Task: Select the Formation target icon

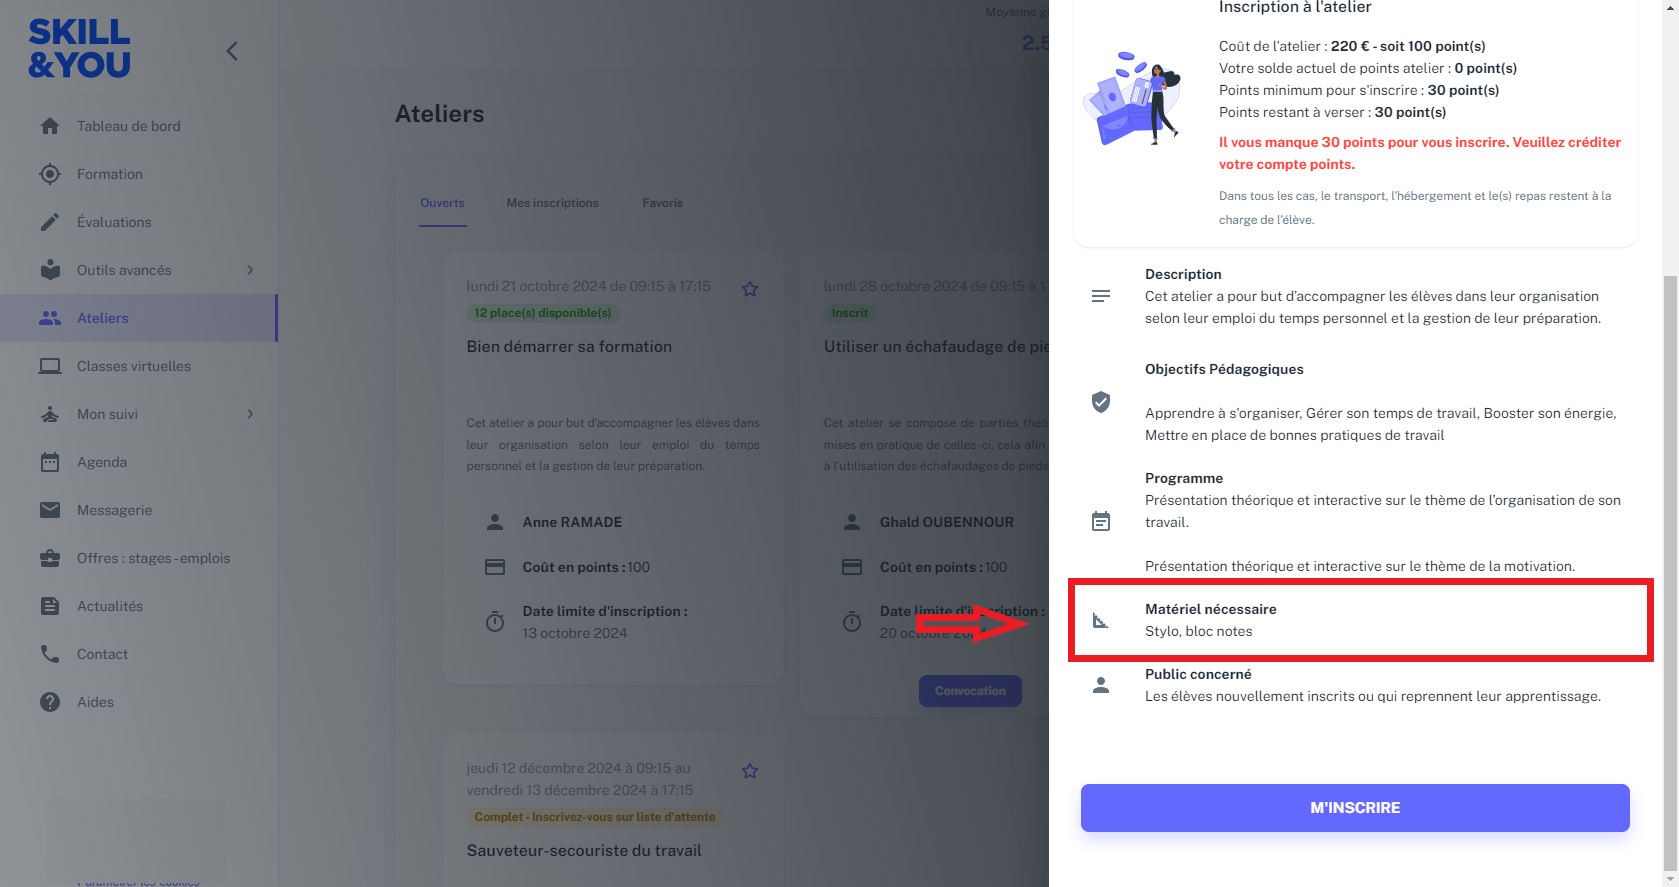Action: click(50, 174)
